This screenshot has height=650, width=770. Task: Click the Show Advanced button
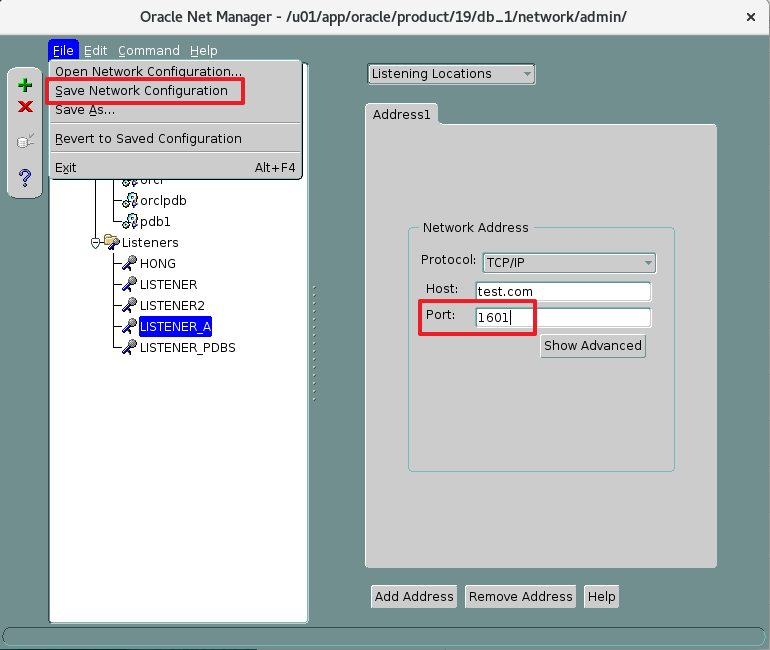coord(593,346)
